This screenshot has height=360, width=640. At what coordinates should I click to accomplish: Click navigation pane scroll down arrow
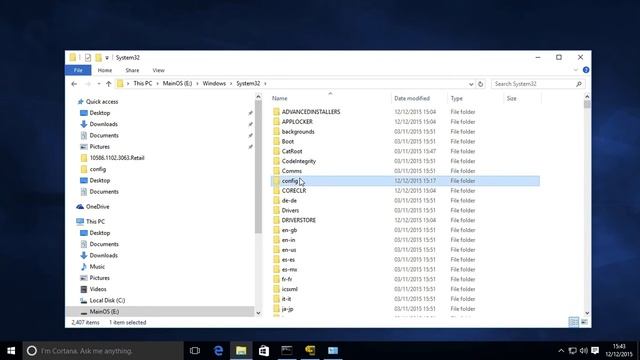coord(258,313)
